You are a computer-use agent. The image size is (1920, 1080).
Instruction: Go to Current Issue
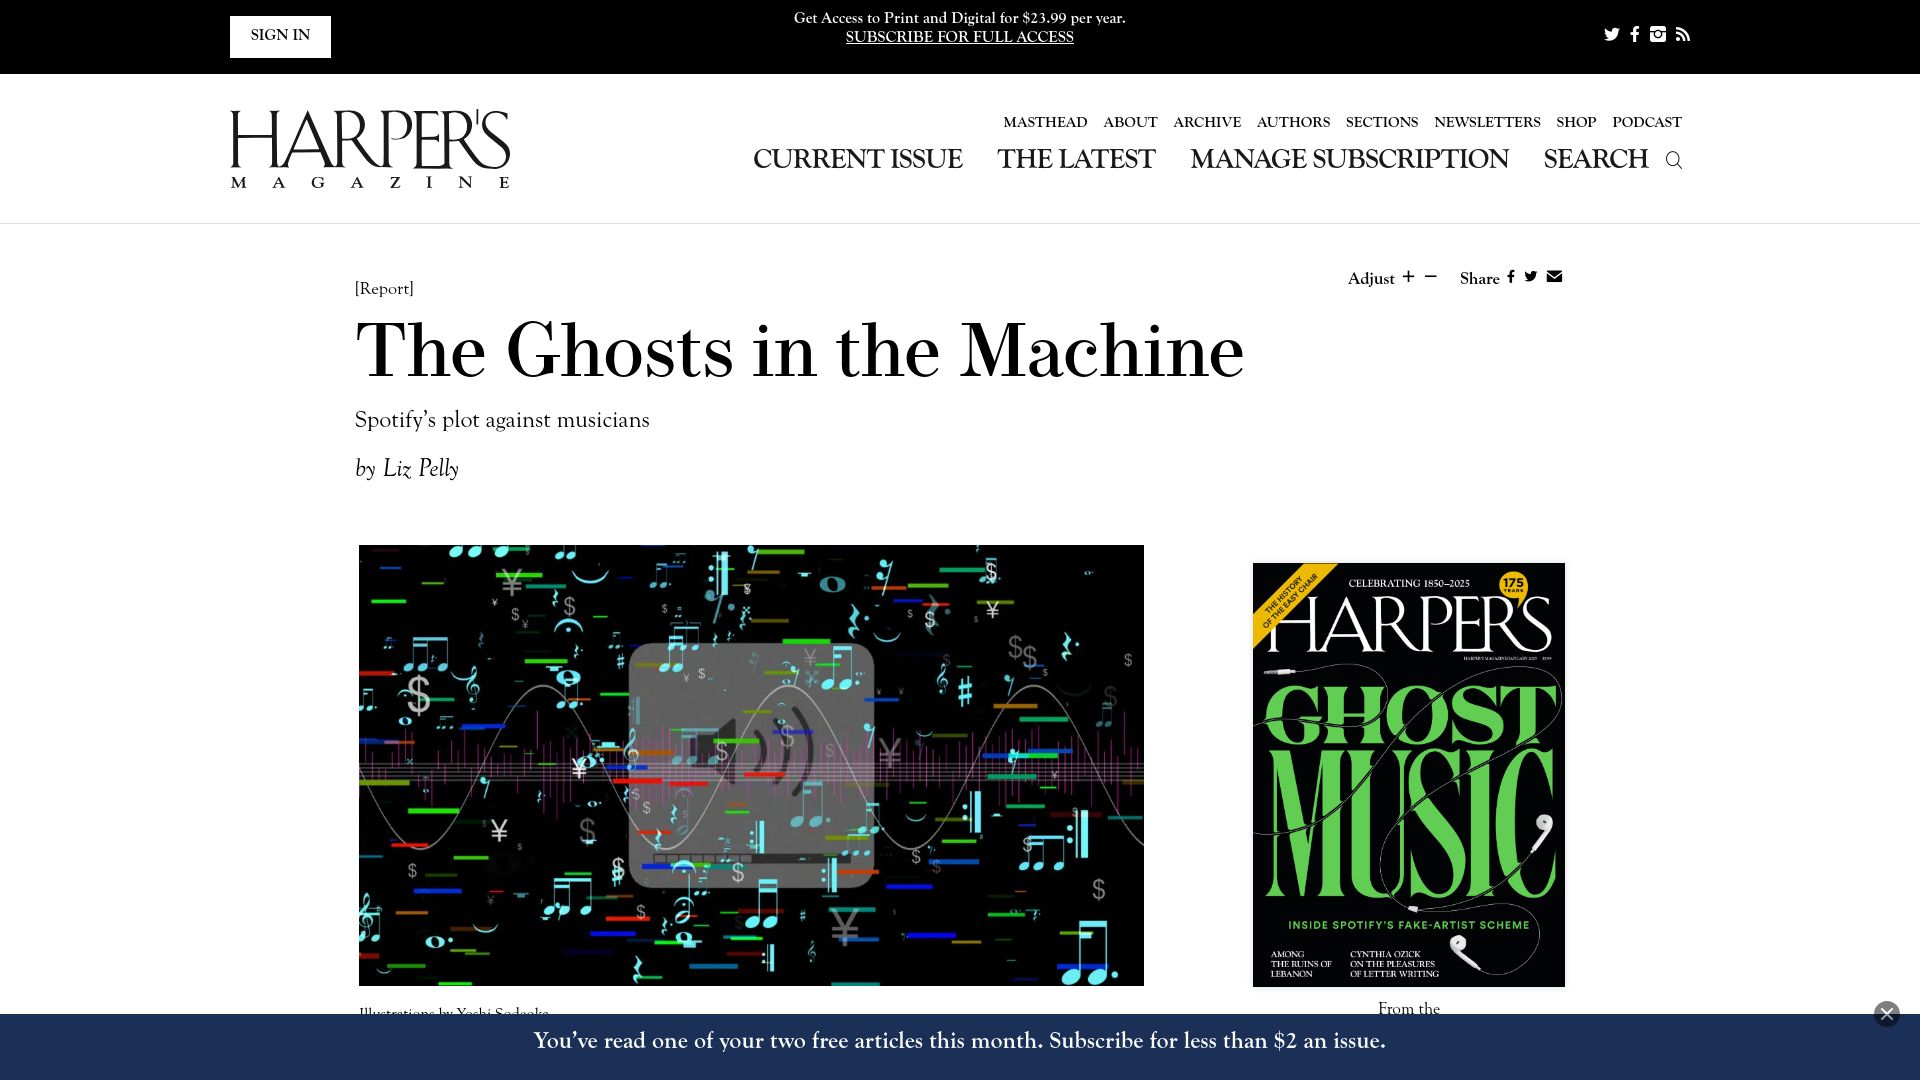pos(858,159)
